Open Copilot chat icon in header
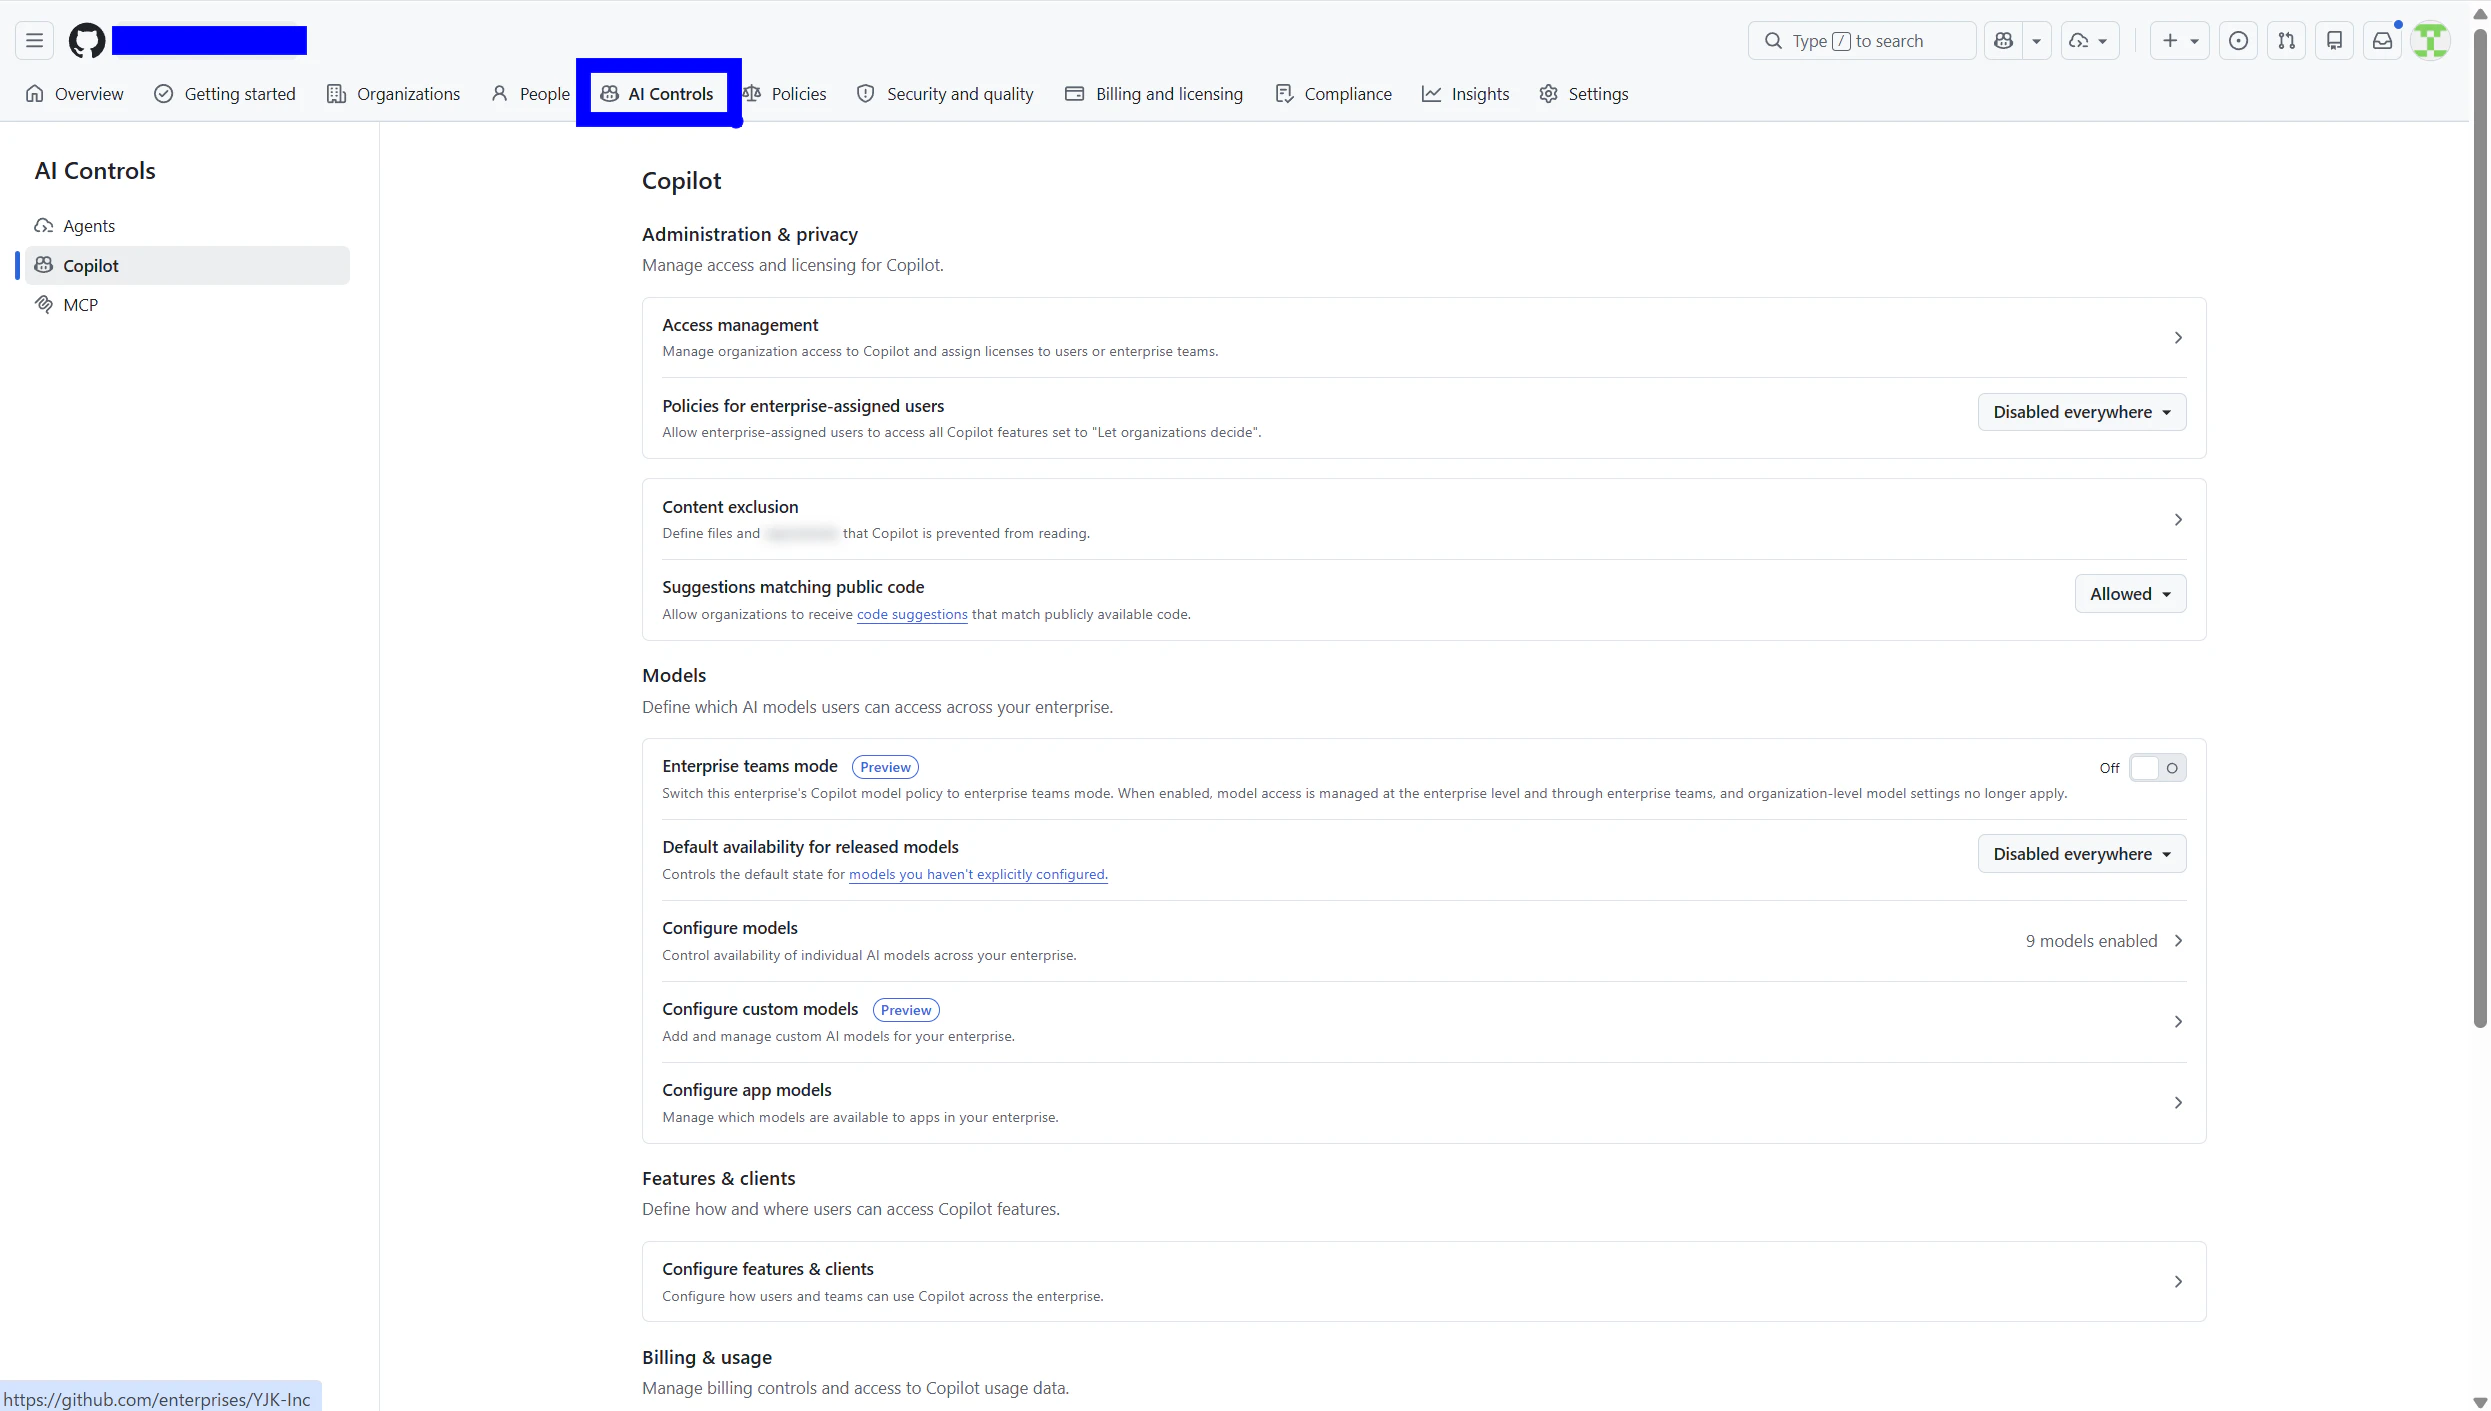The width and height of the screenshot is (2491, 1411). tap(2003, 41)
